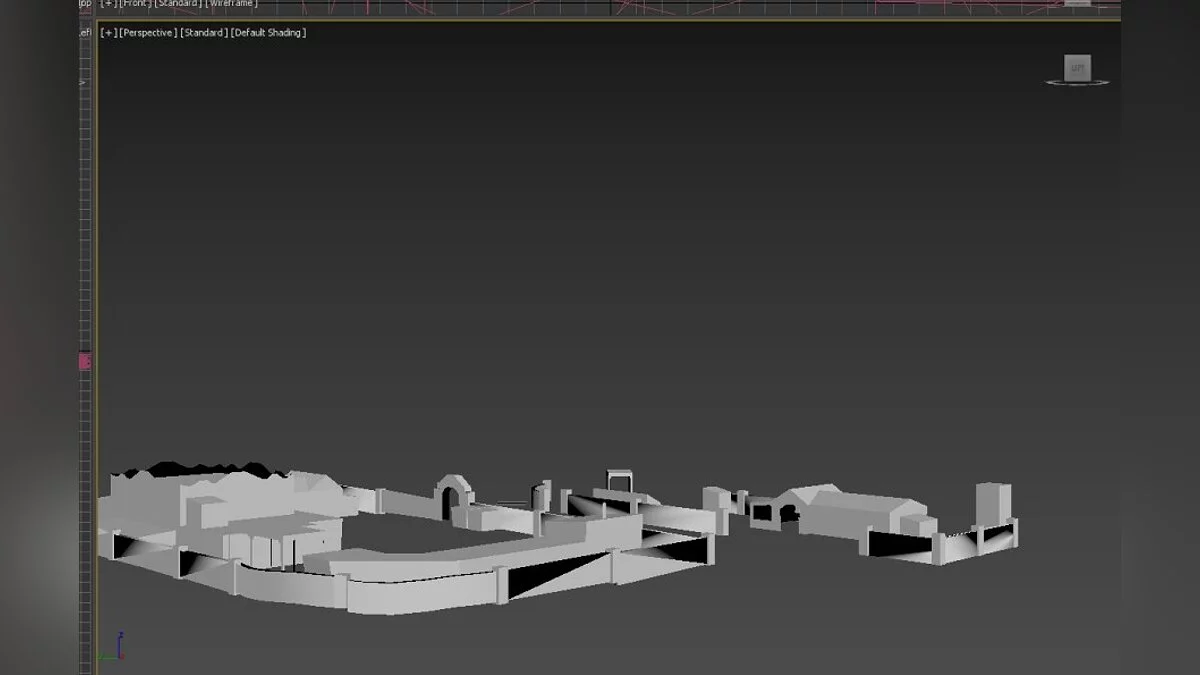Screen dimensions: 1200x675
Task: Select the pink marker in left viewport strip
Action: (85, 362)
